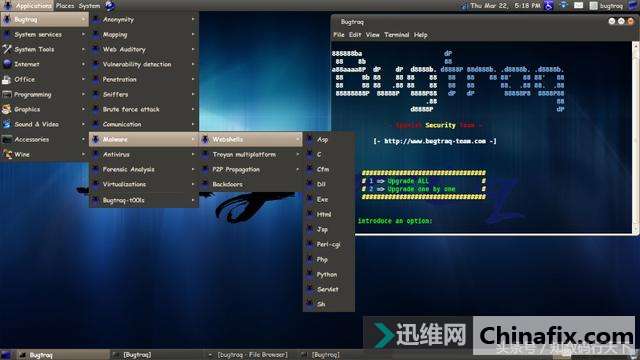The height and width of the screenshot is (360, 640).
Task: Expand the Troyan multiplatform submenu arrow
Action: (x=298, y=154)
